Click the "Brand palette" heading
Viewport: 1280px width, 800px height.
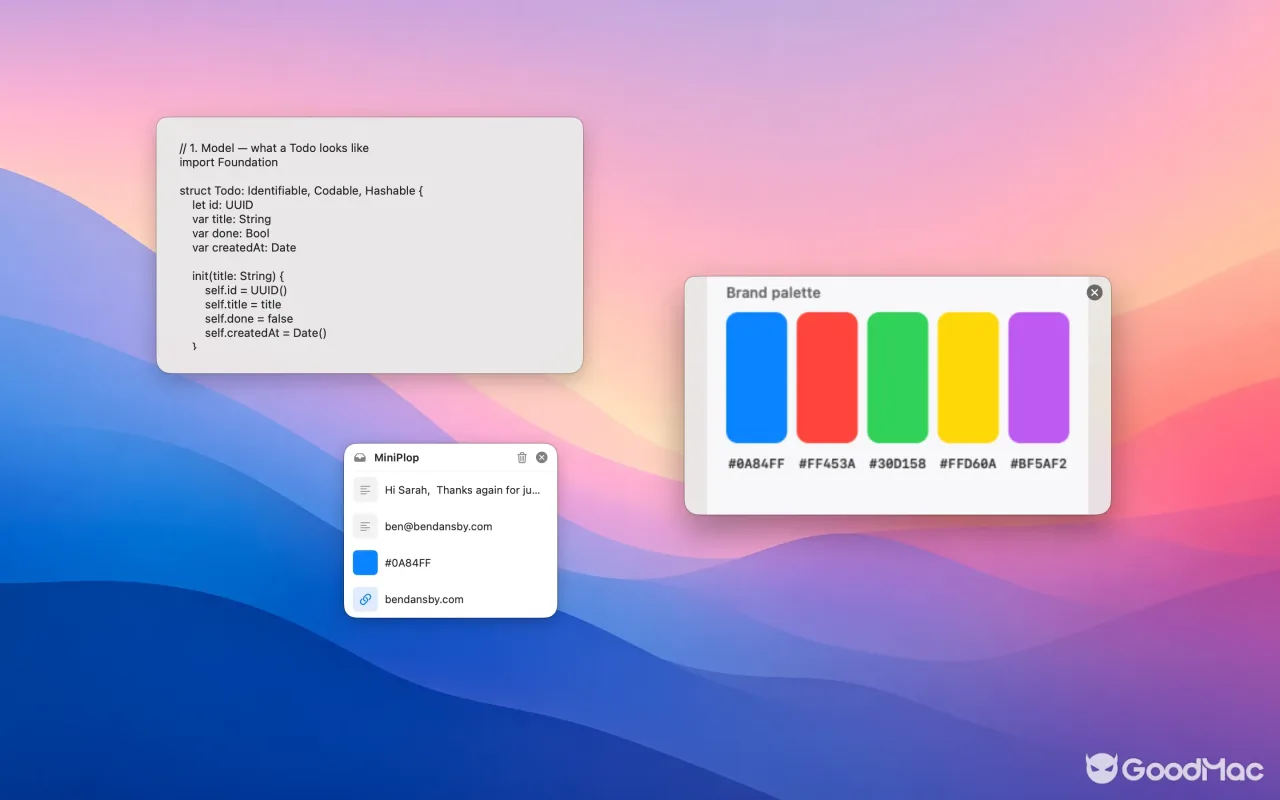tap(773, 293)
